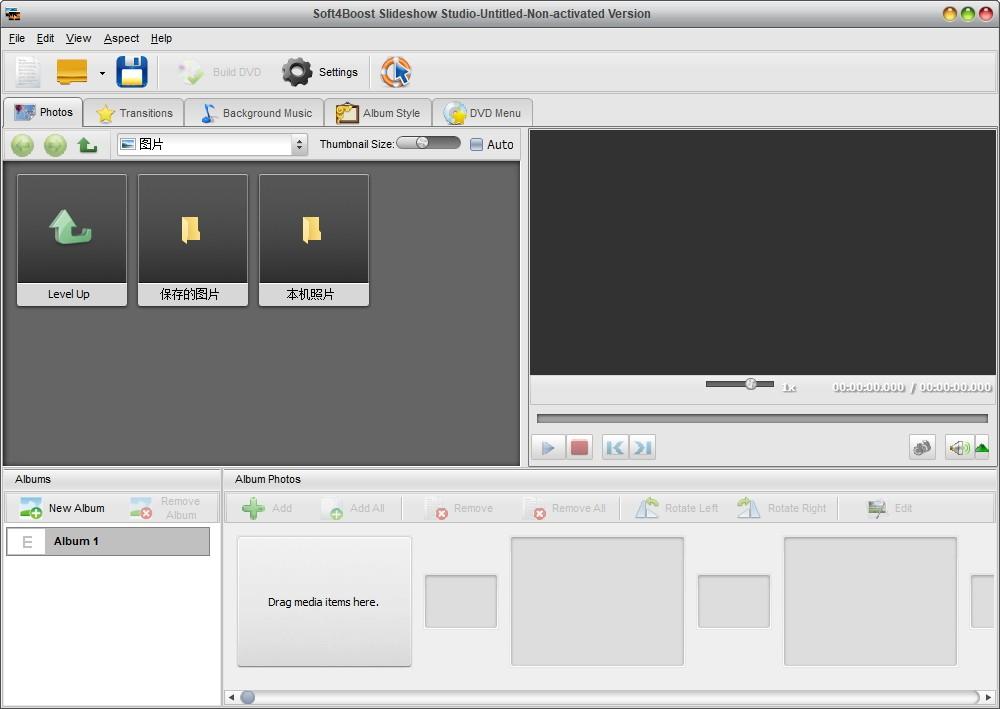Click the Play button in preview

click(x=548, y=448)
